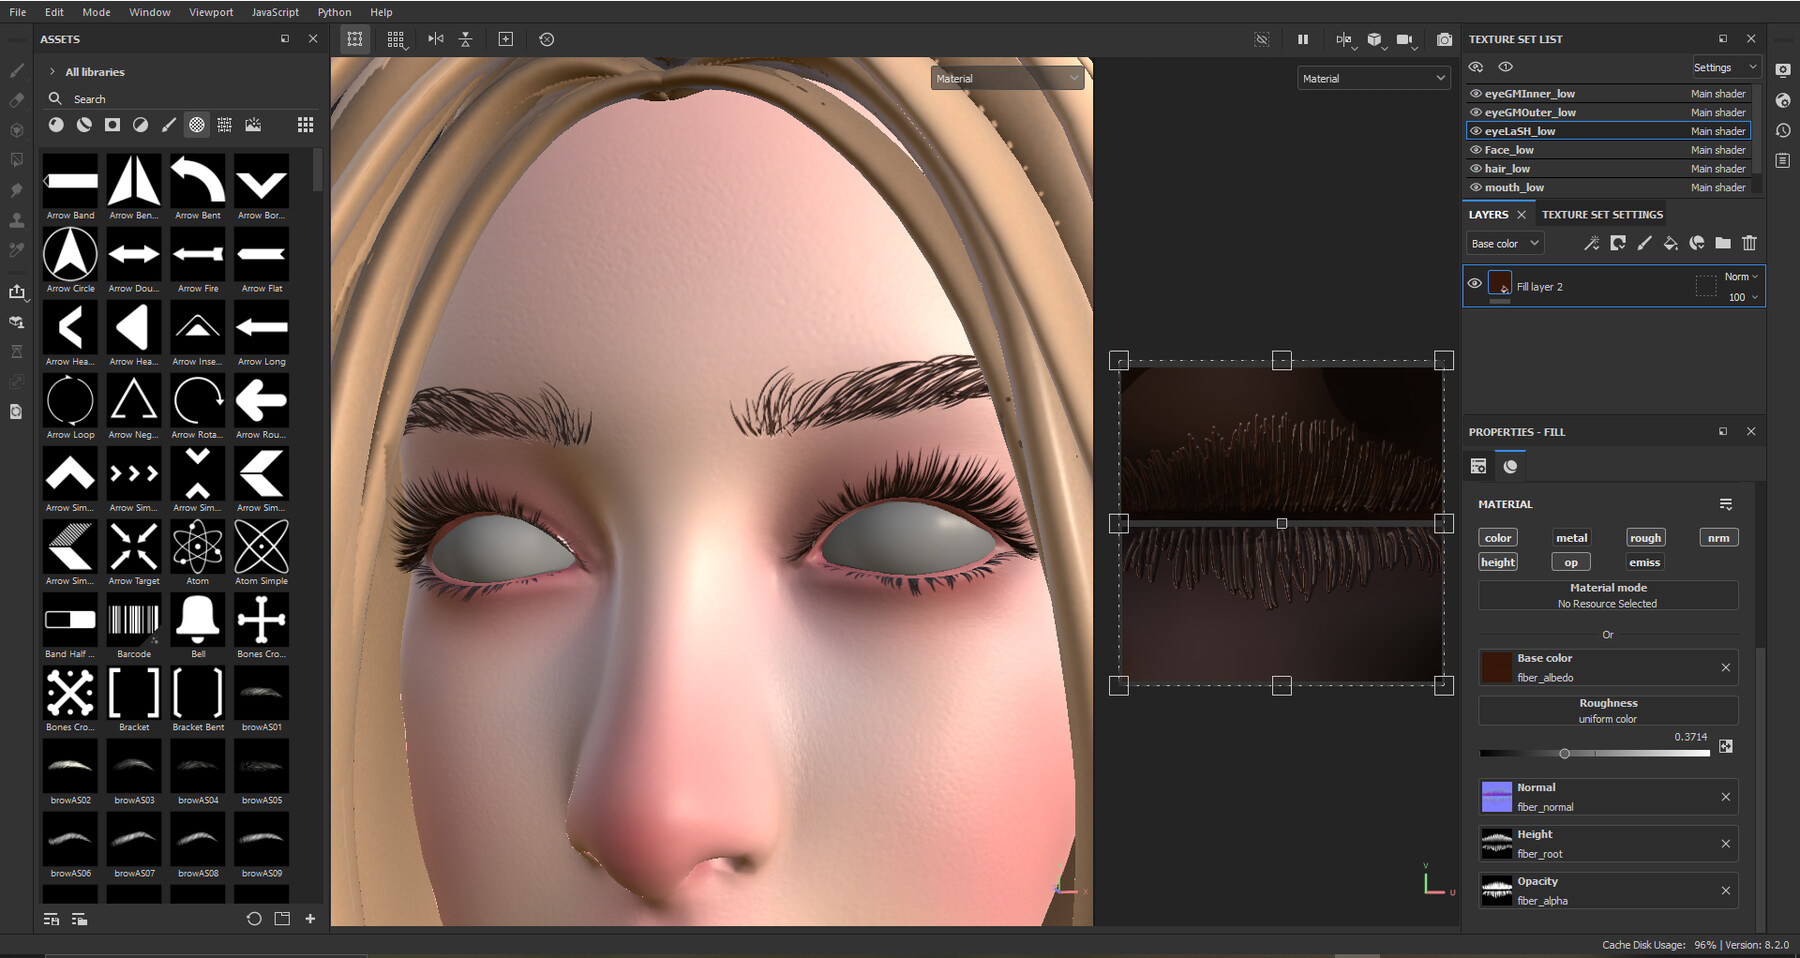Toggle visibility of mouth_low texture set

(1476, 187)
